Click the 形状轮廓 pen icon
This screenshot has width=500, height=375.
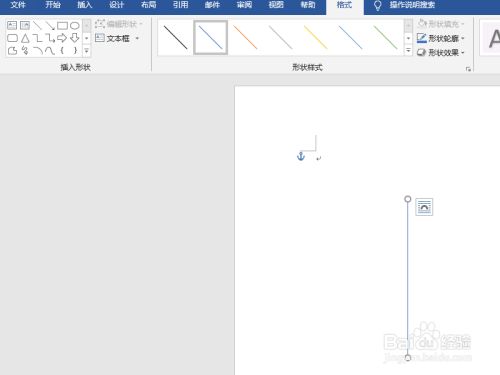click(x=422, y=38)
